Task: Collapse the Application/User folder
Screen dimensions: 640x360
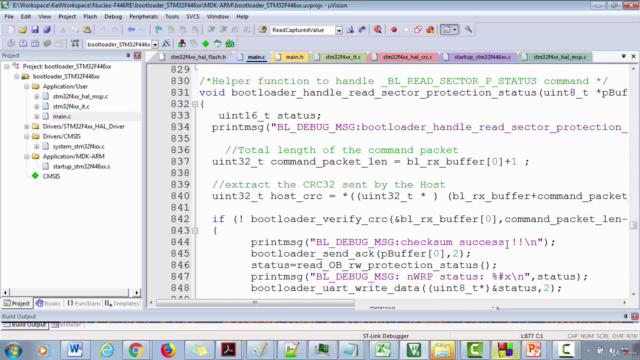Action: click(27, 86)
